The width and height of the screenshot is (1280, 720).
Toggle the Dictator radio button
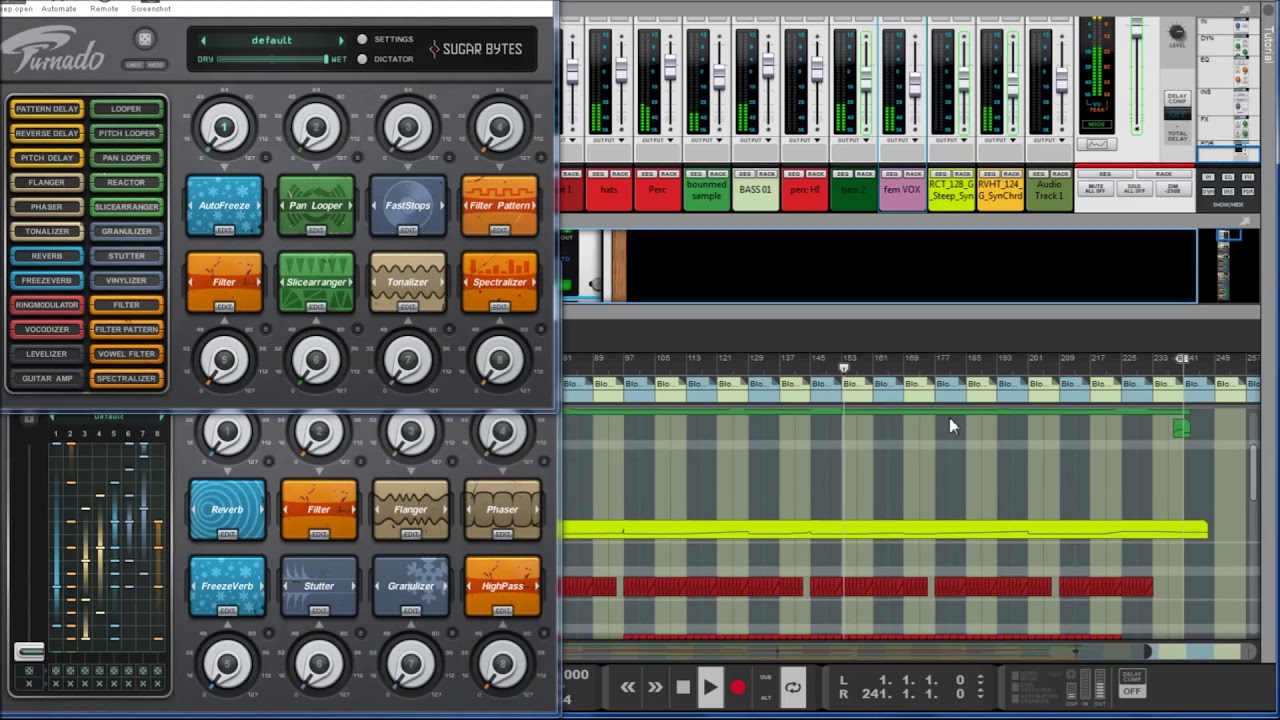pyautogui.click(x=362, y=59)
